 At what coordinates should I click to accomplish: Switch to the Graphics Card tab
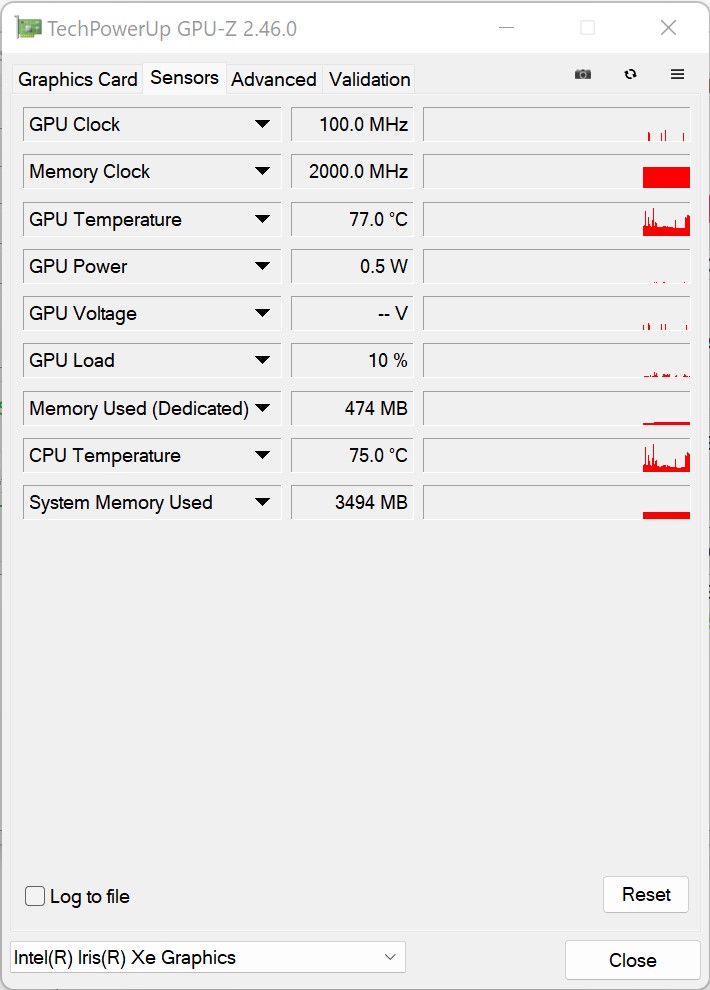78,79
